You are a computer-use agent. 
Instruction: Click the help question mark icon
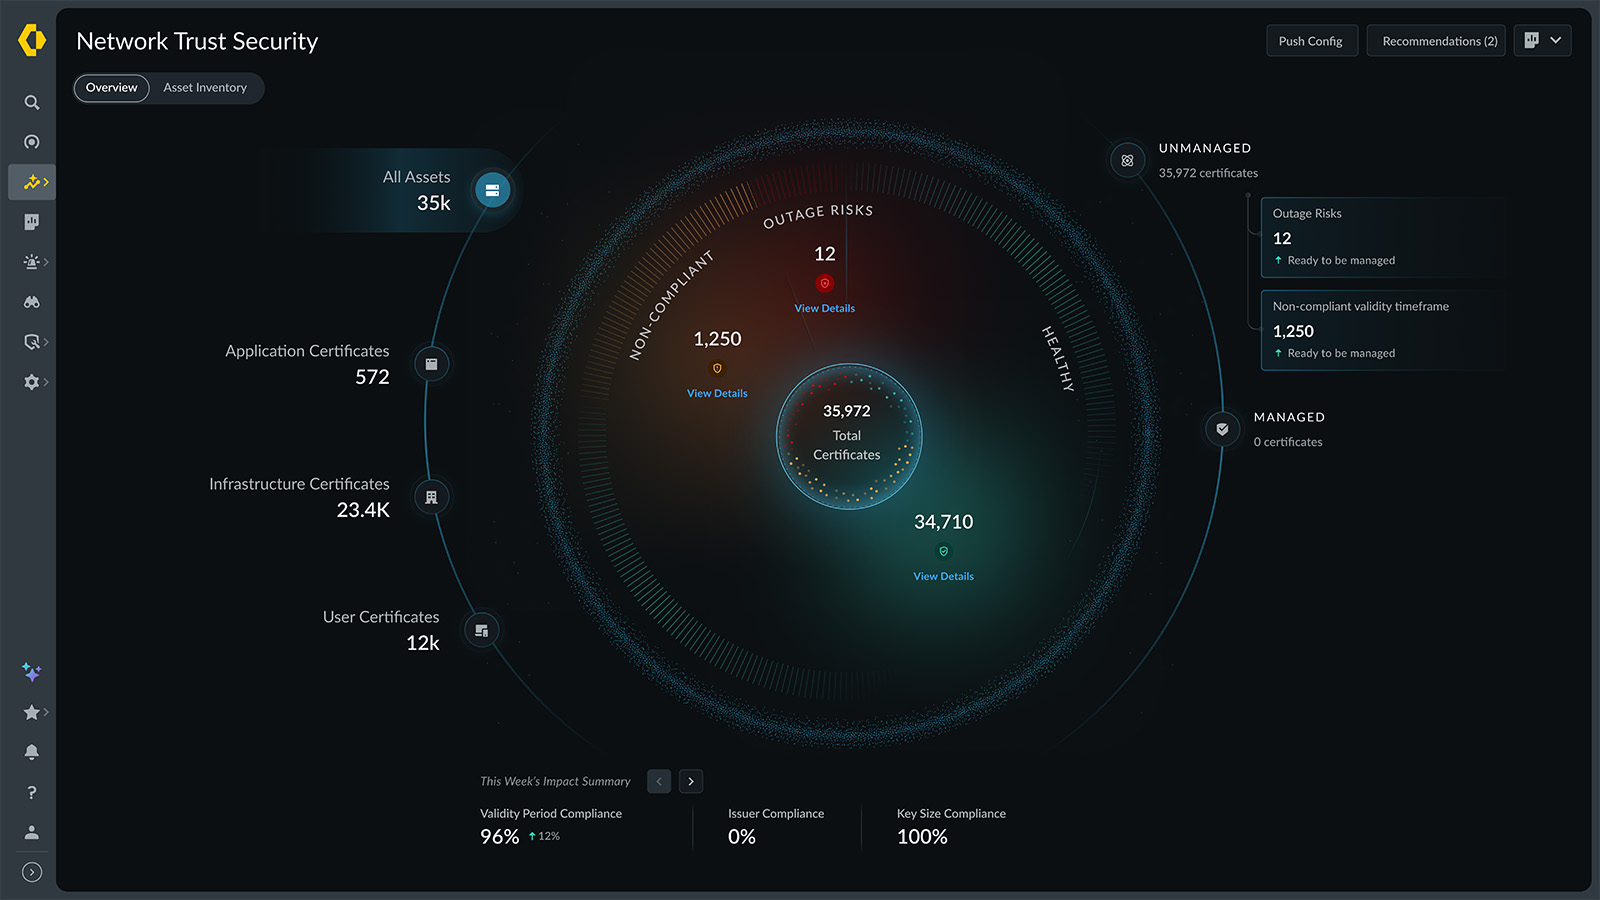click(32, 792)
